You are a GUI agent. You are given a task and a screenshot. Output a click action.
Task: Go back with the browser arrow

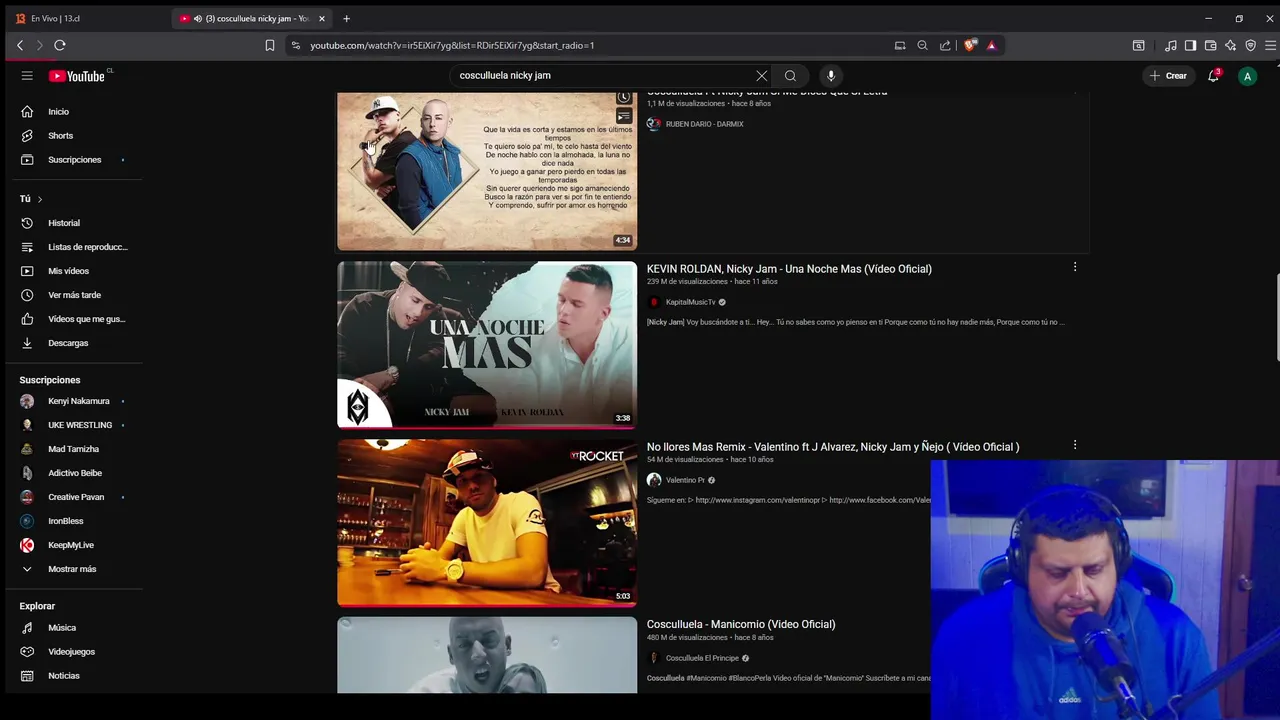[20, 45]
